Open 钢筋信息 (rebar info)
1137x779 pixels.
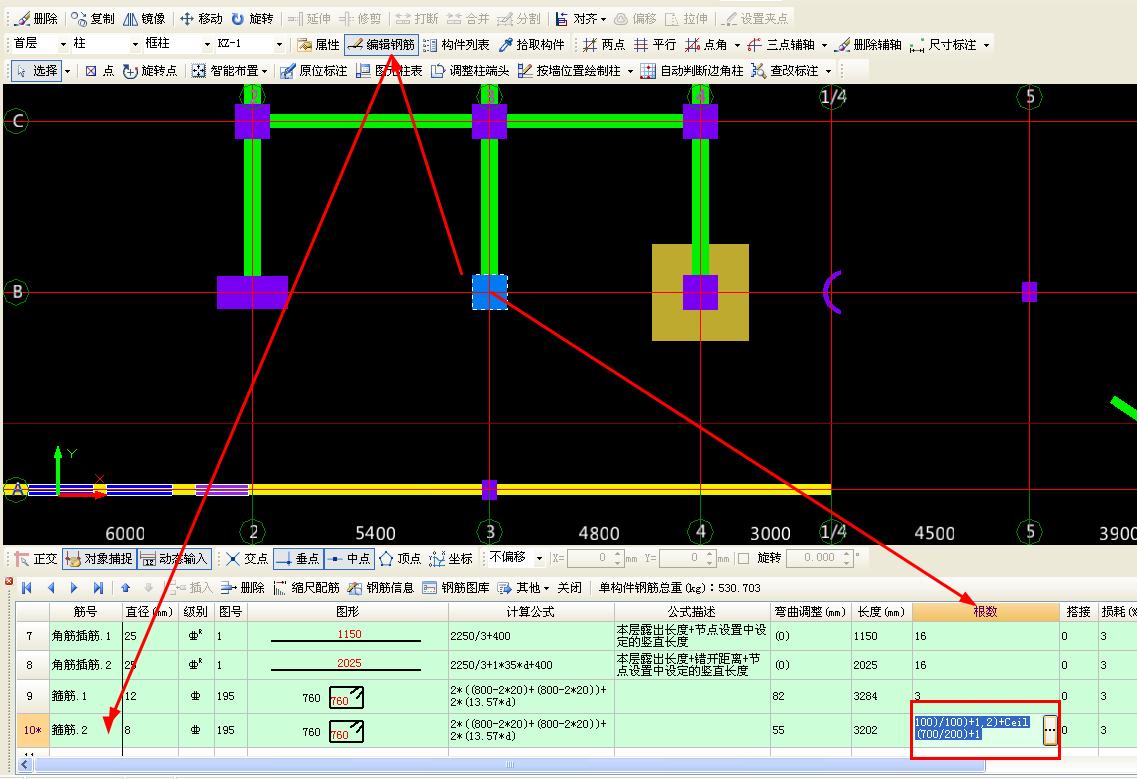(381, 588)
